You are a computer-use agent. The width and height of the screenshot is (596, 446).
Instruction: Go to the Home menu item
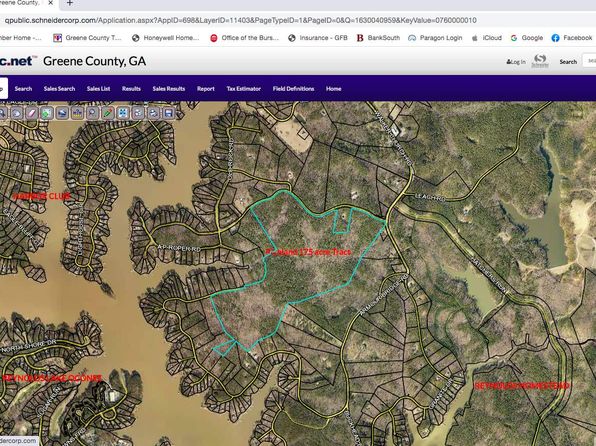[333, 89]
